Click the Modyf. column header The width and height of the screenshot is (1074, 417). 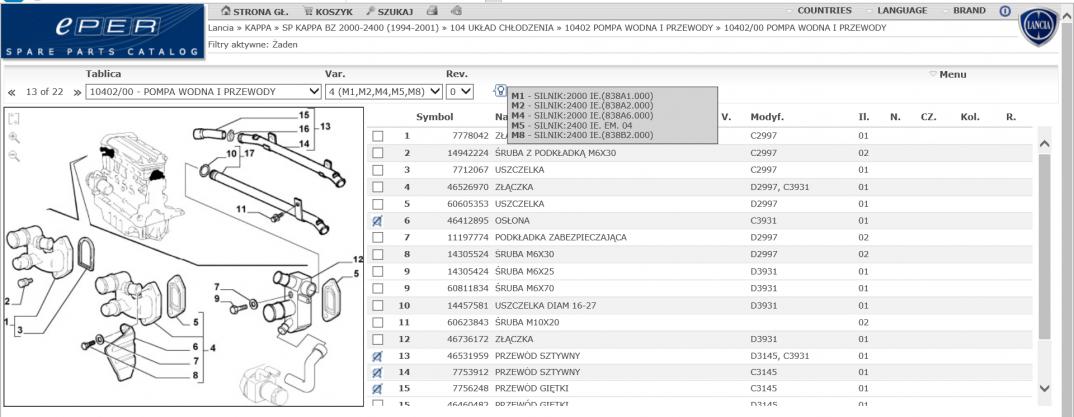(767, 117)
